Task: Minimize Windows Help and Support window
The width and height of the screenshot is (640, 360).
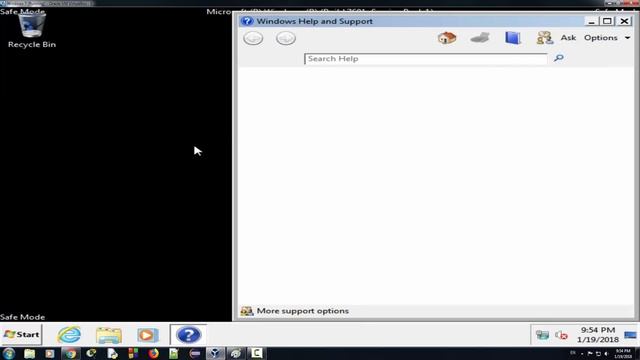Action: pos(591,21)
